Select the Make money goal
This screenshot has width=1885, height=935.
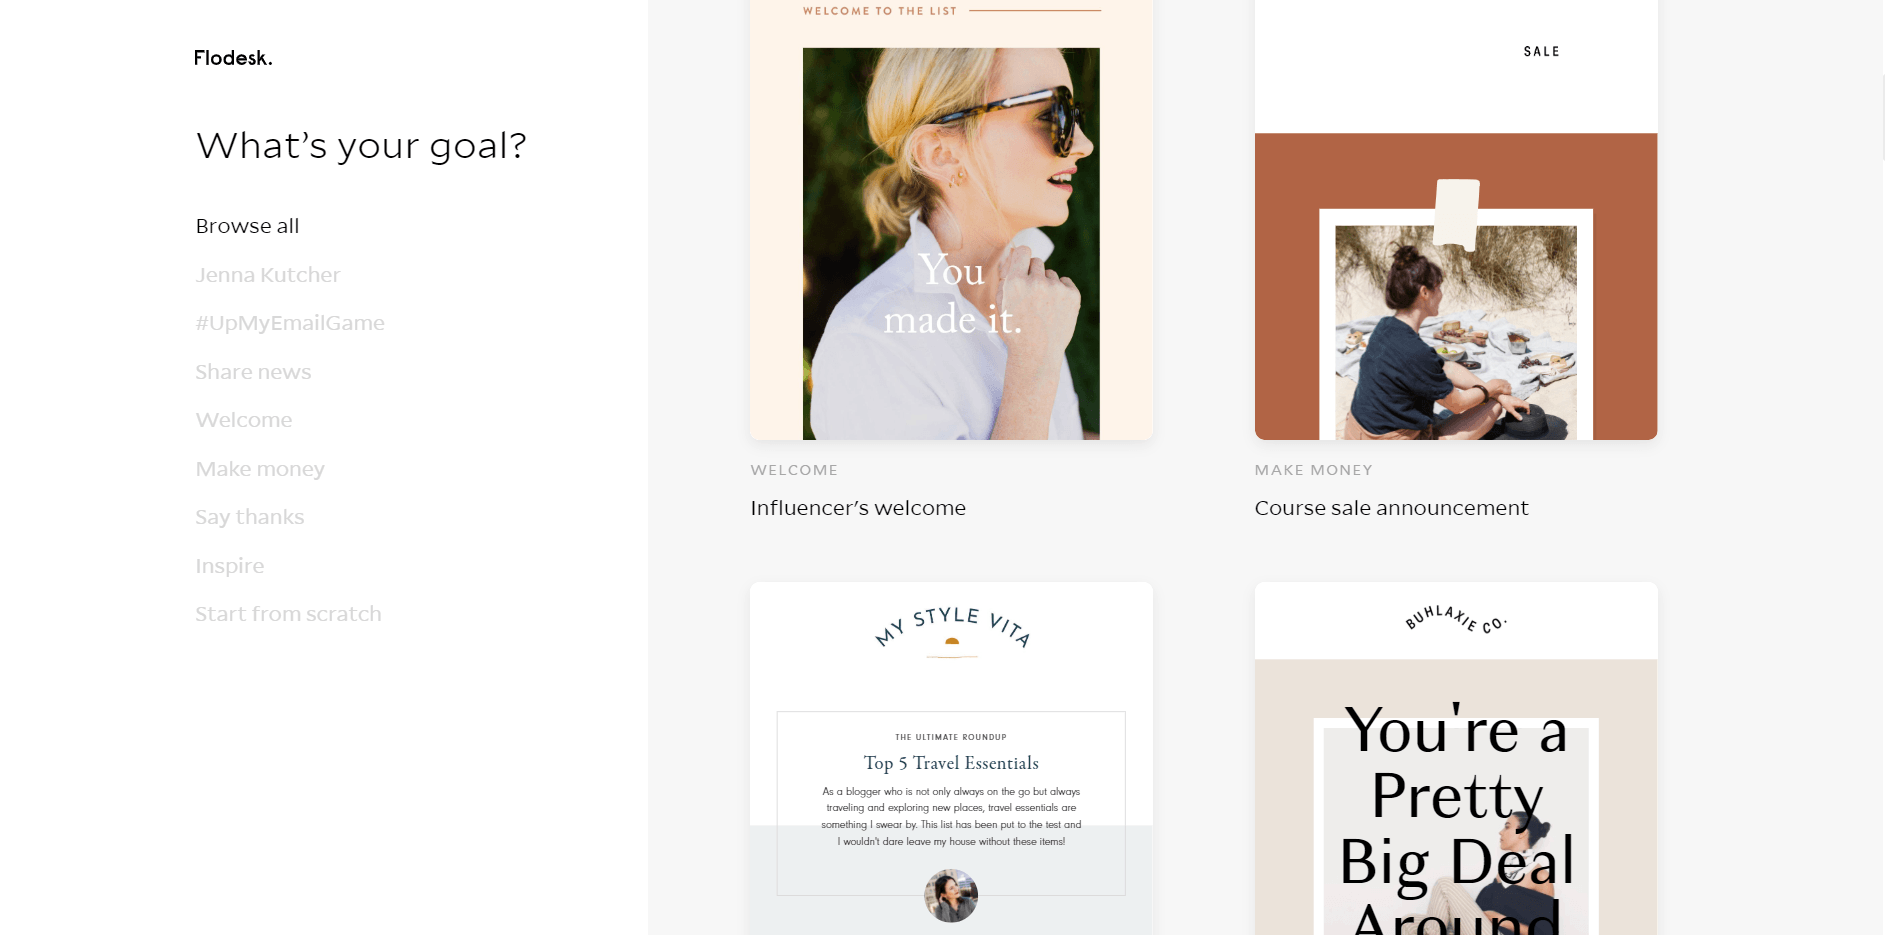point(260,469)
